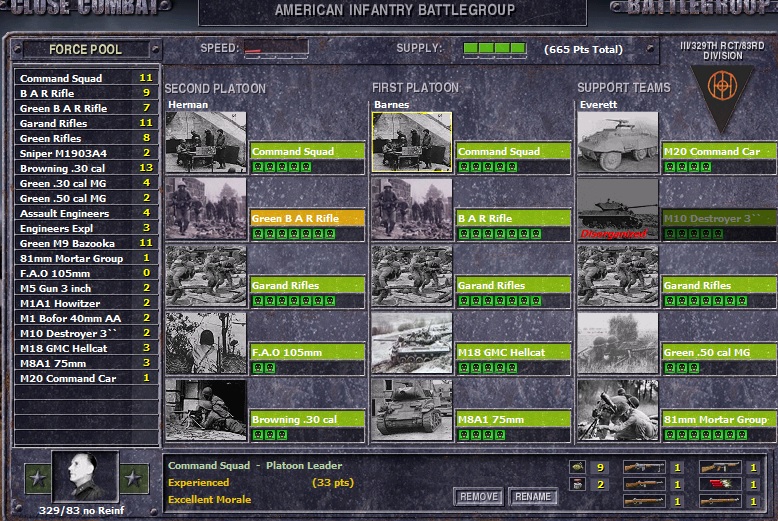Select Green .50 cal MG in Force Pool

(86, 198)
